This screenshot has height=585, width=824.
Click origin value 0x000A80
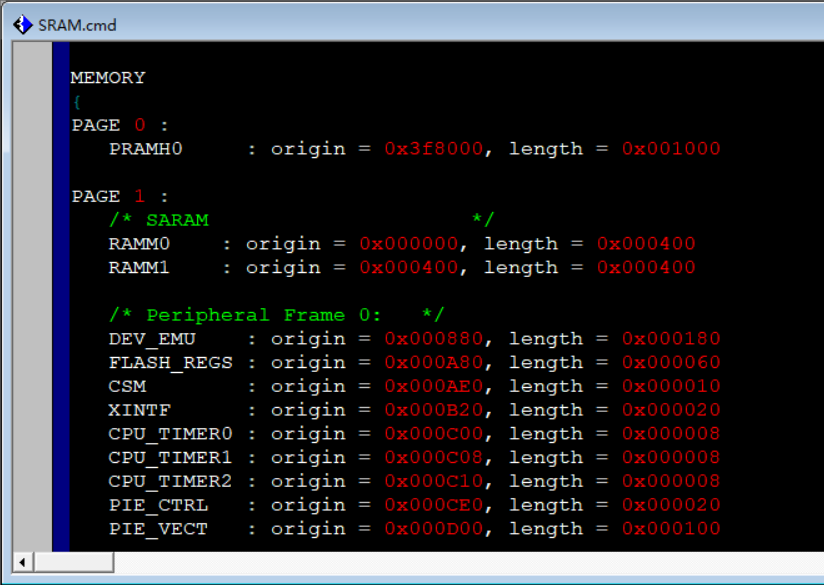(x=434, y=363)
